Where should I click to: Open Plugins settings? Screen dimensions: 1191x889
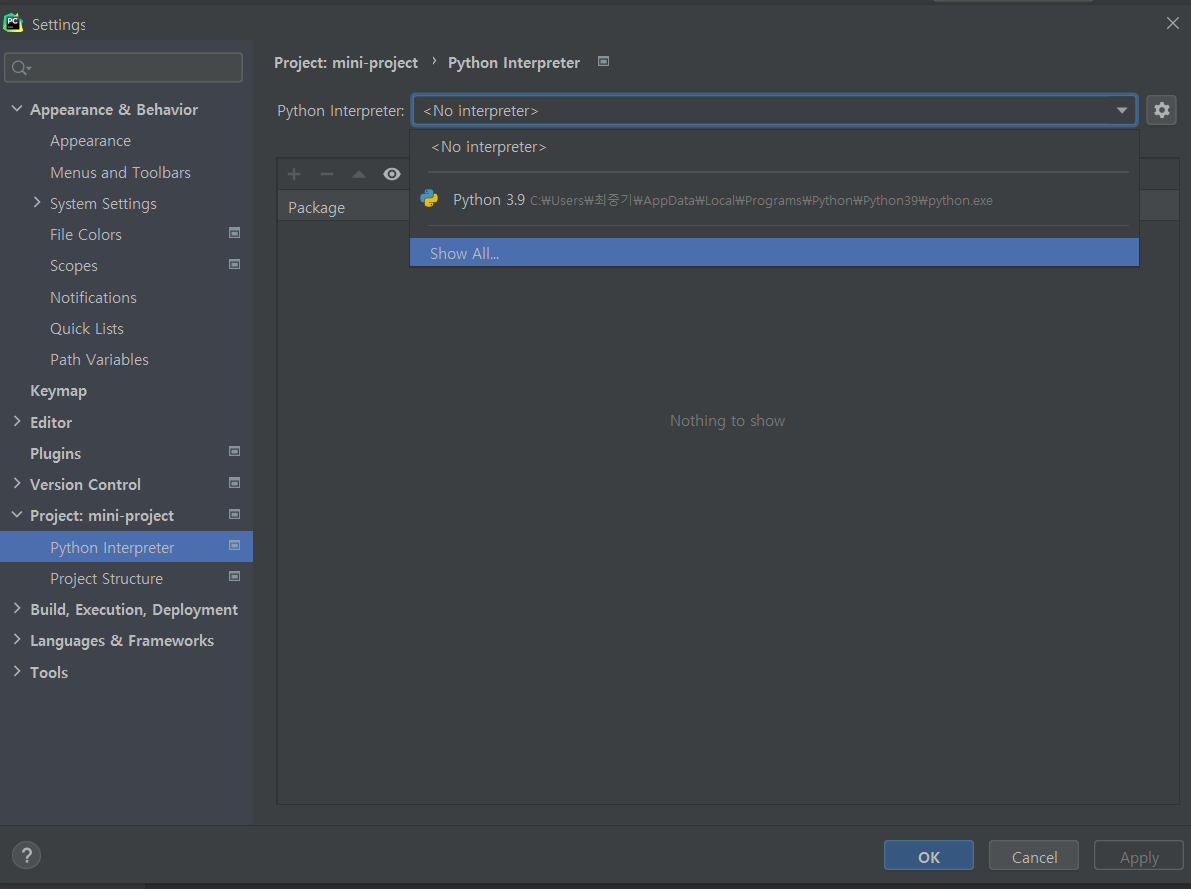coord(55,454)
